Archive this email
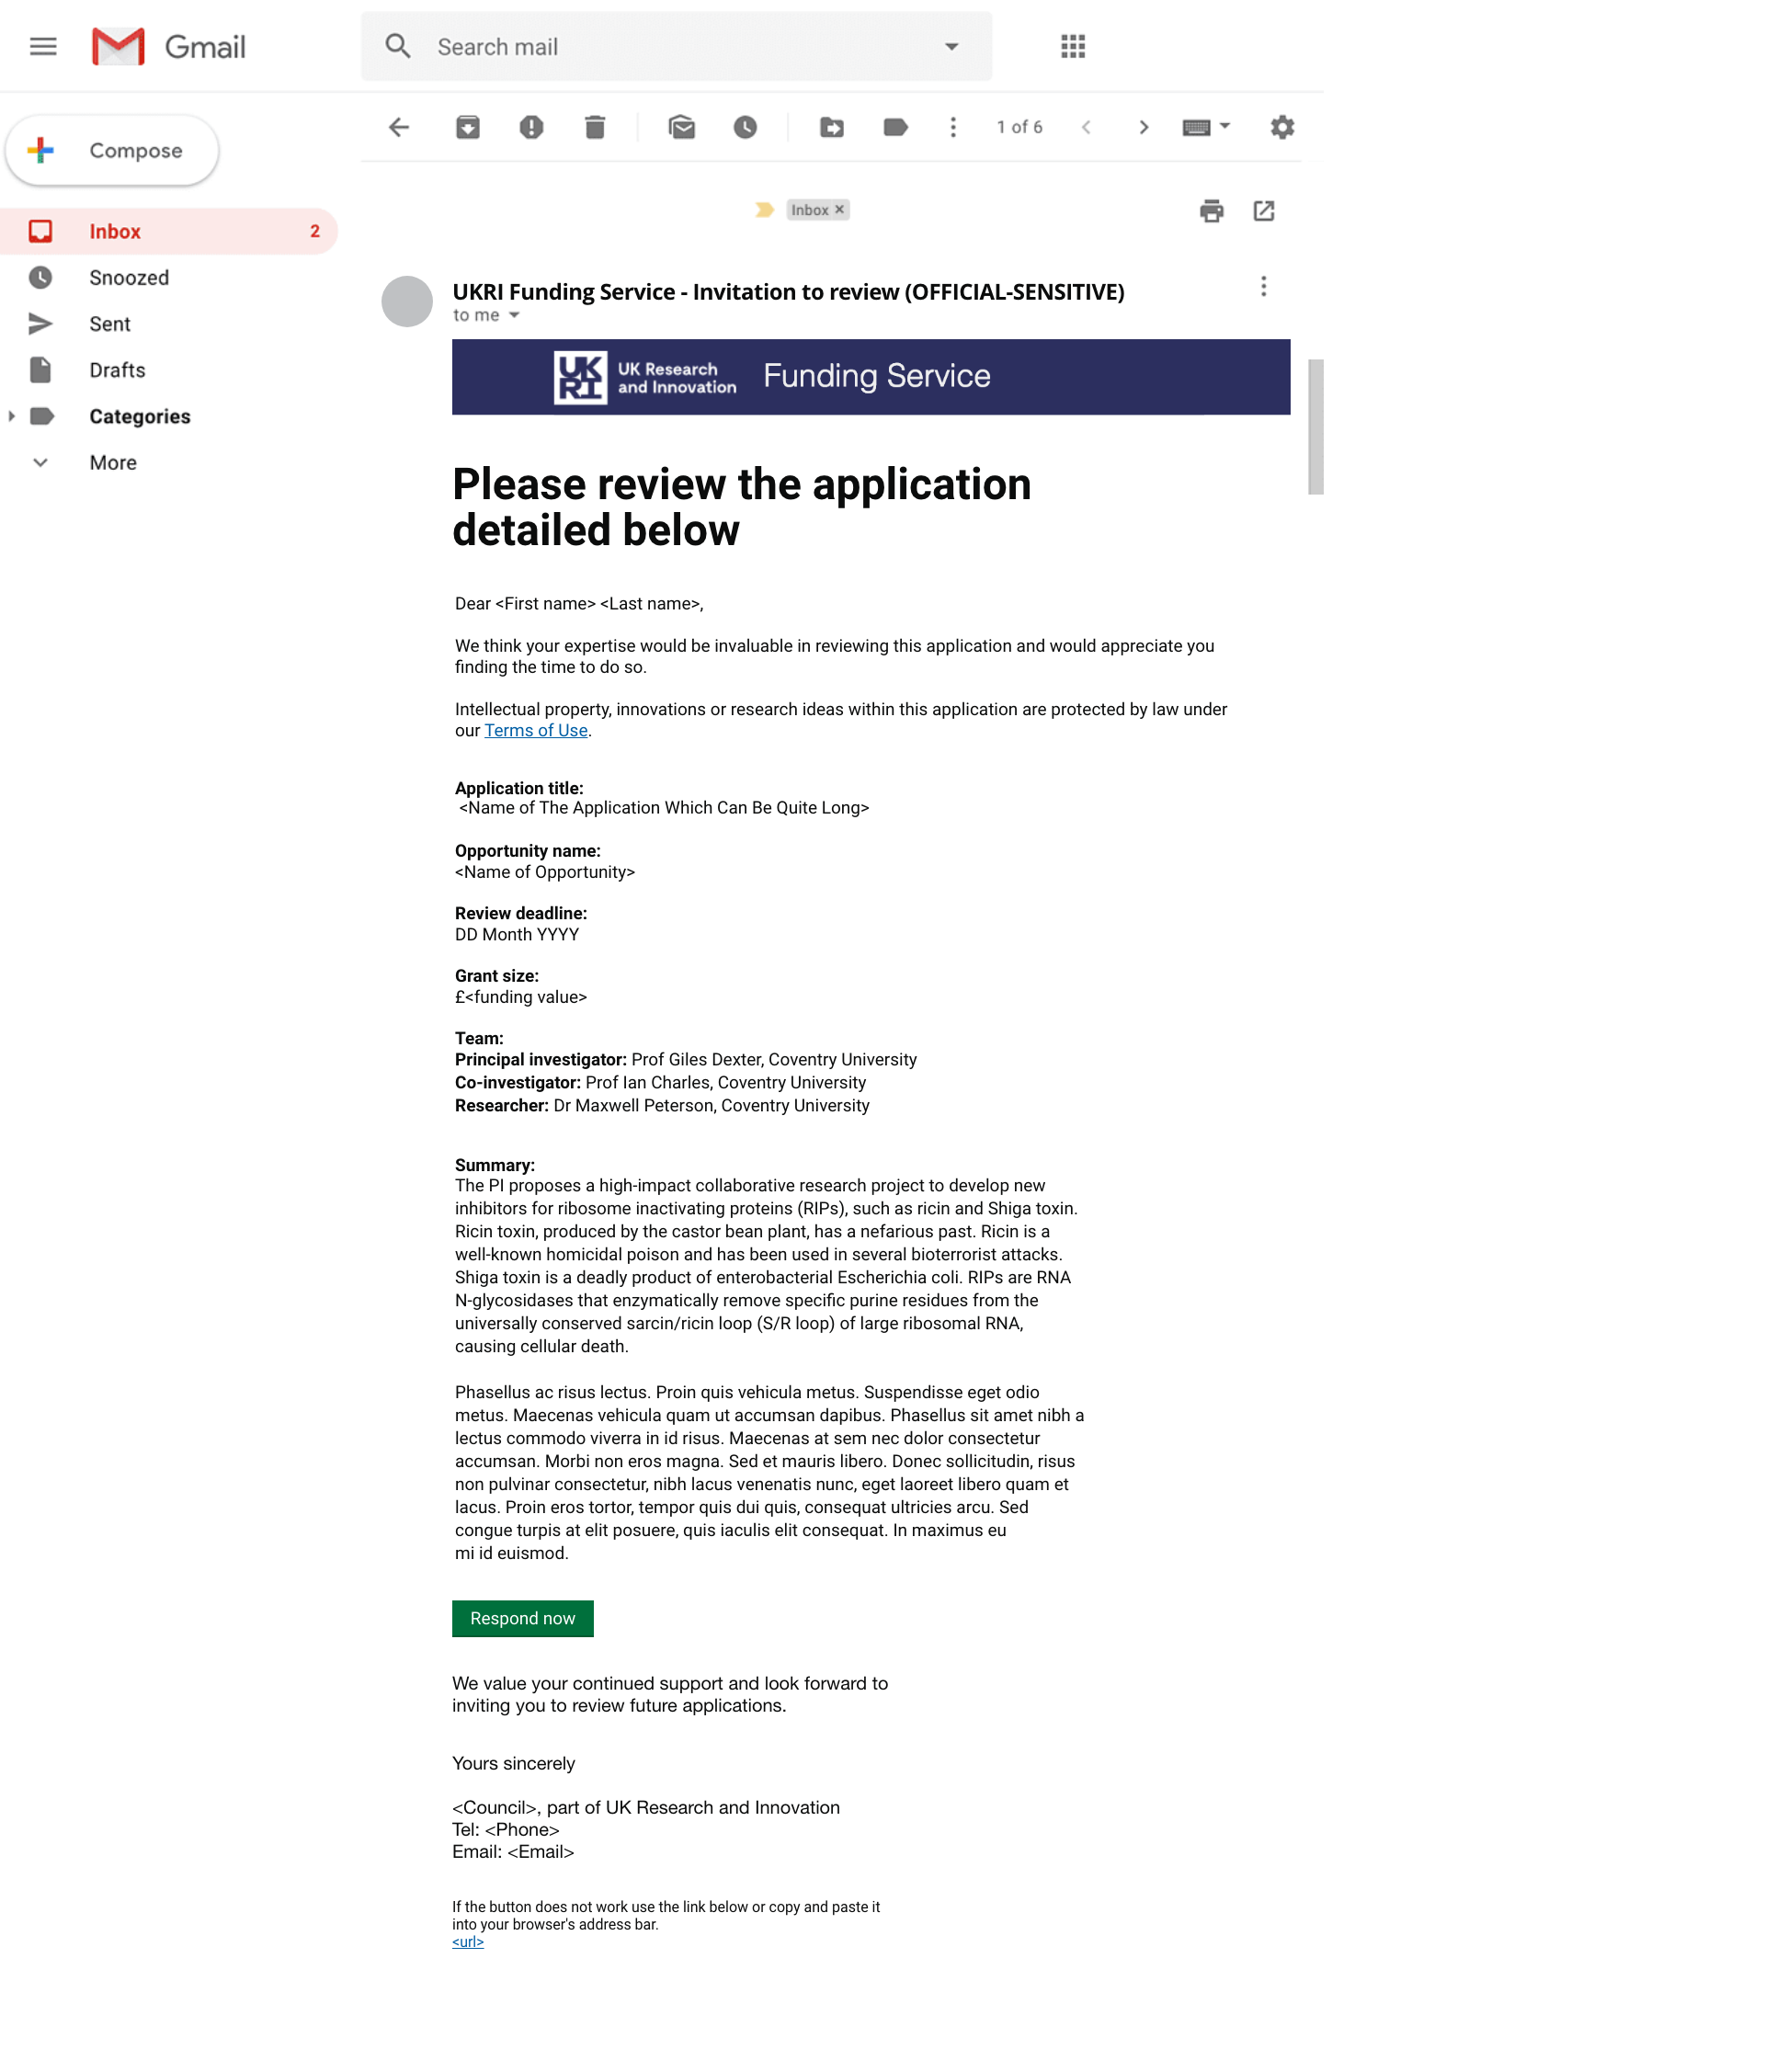 (x=468, y=127)
